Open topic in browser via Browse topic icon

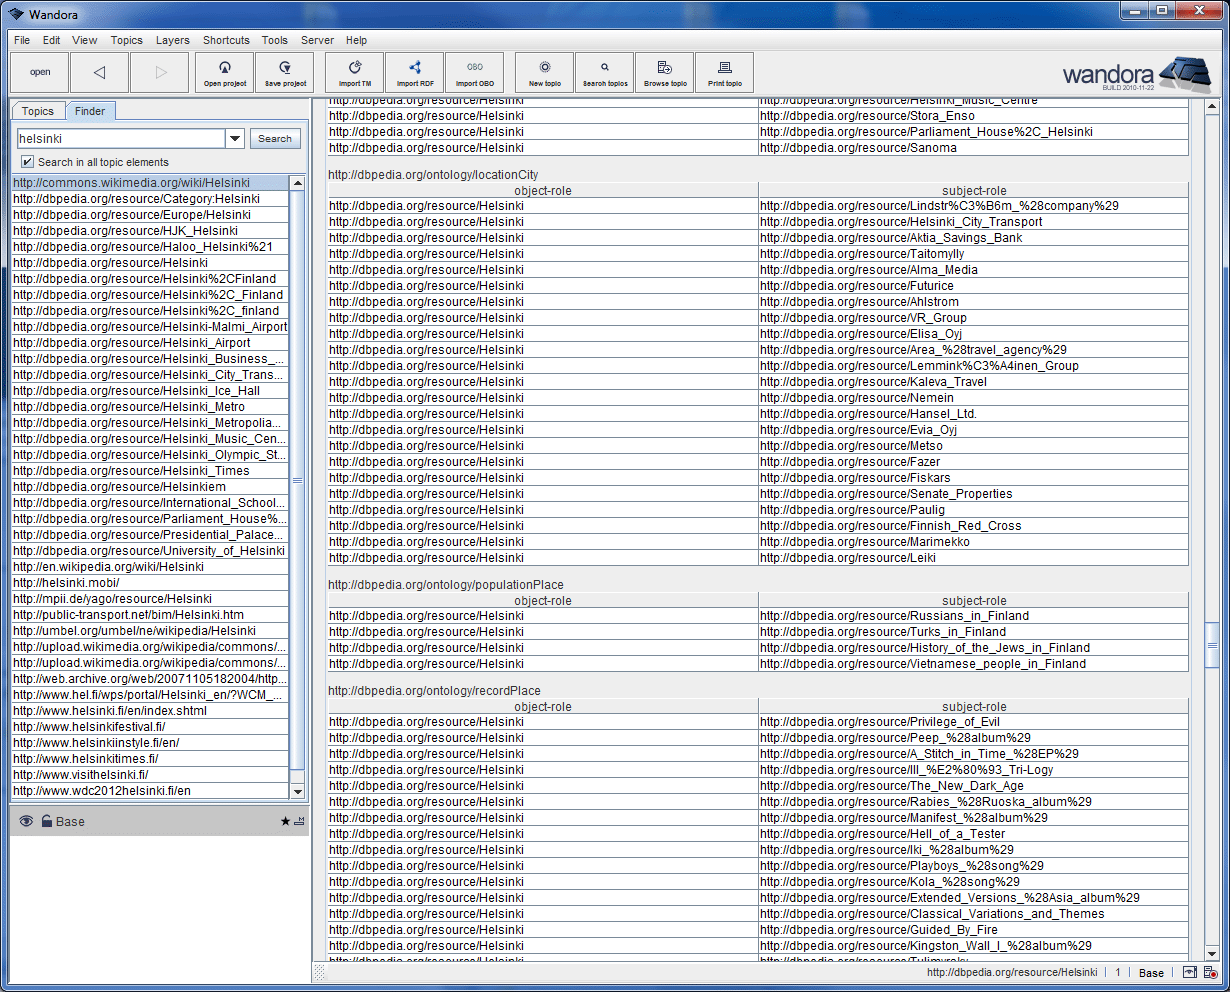click(664, 72)
